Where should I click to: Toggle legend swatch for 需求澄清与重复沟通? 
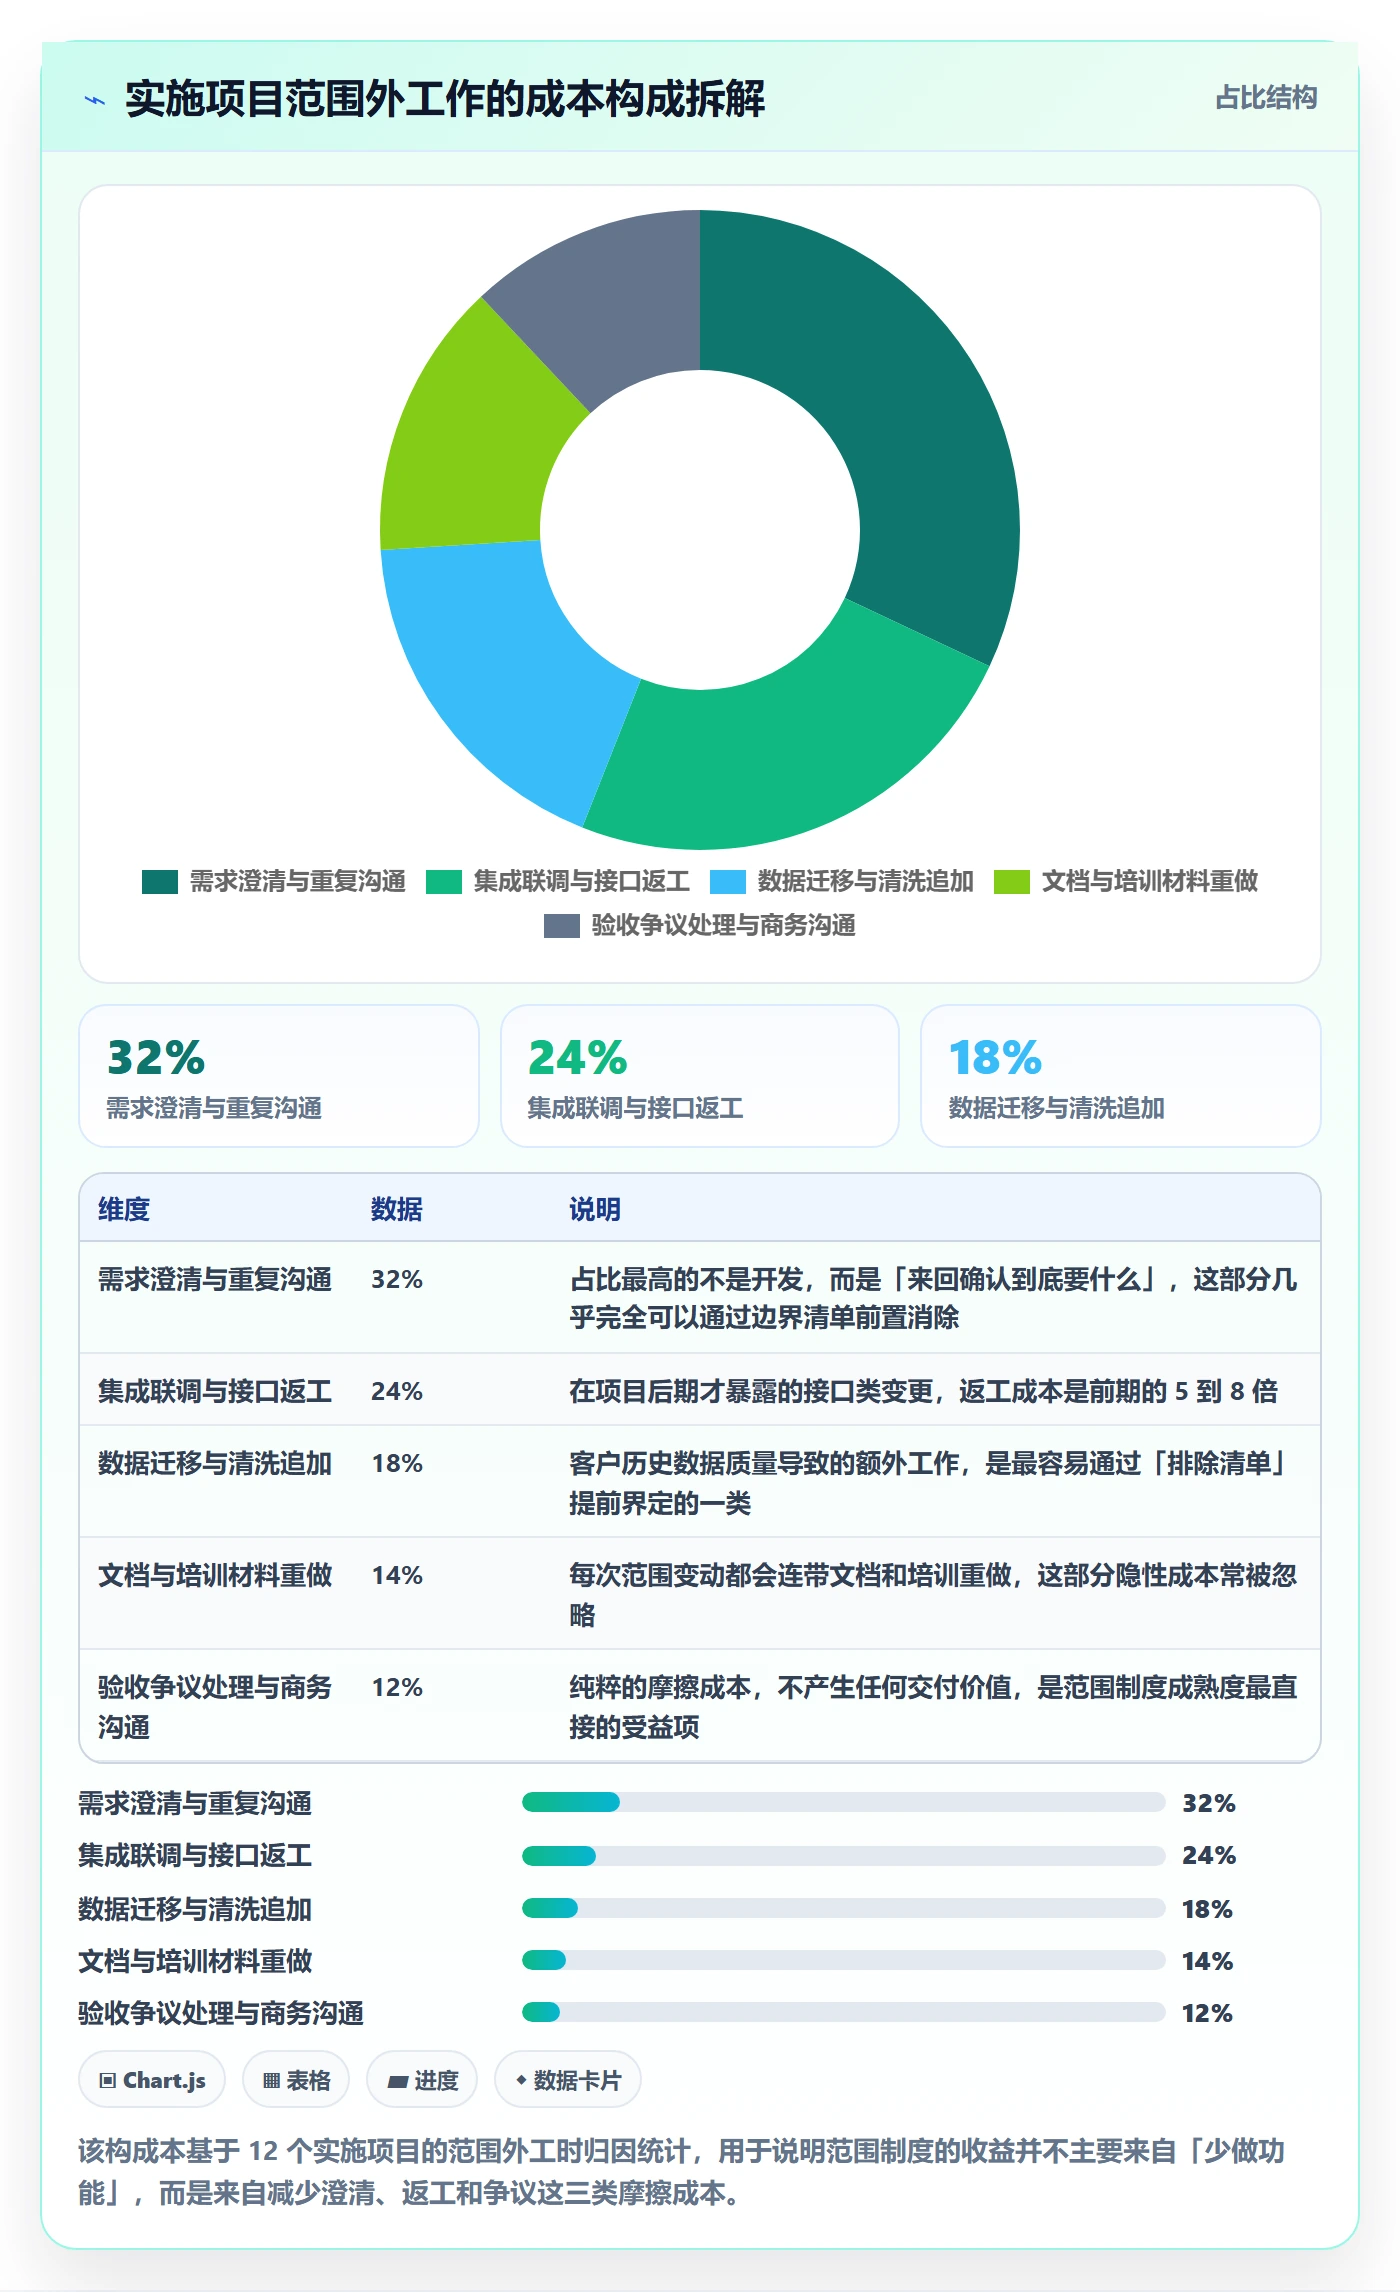point(160,881)
